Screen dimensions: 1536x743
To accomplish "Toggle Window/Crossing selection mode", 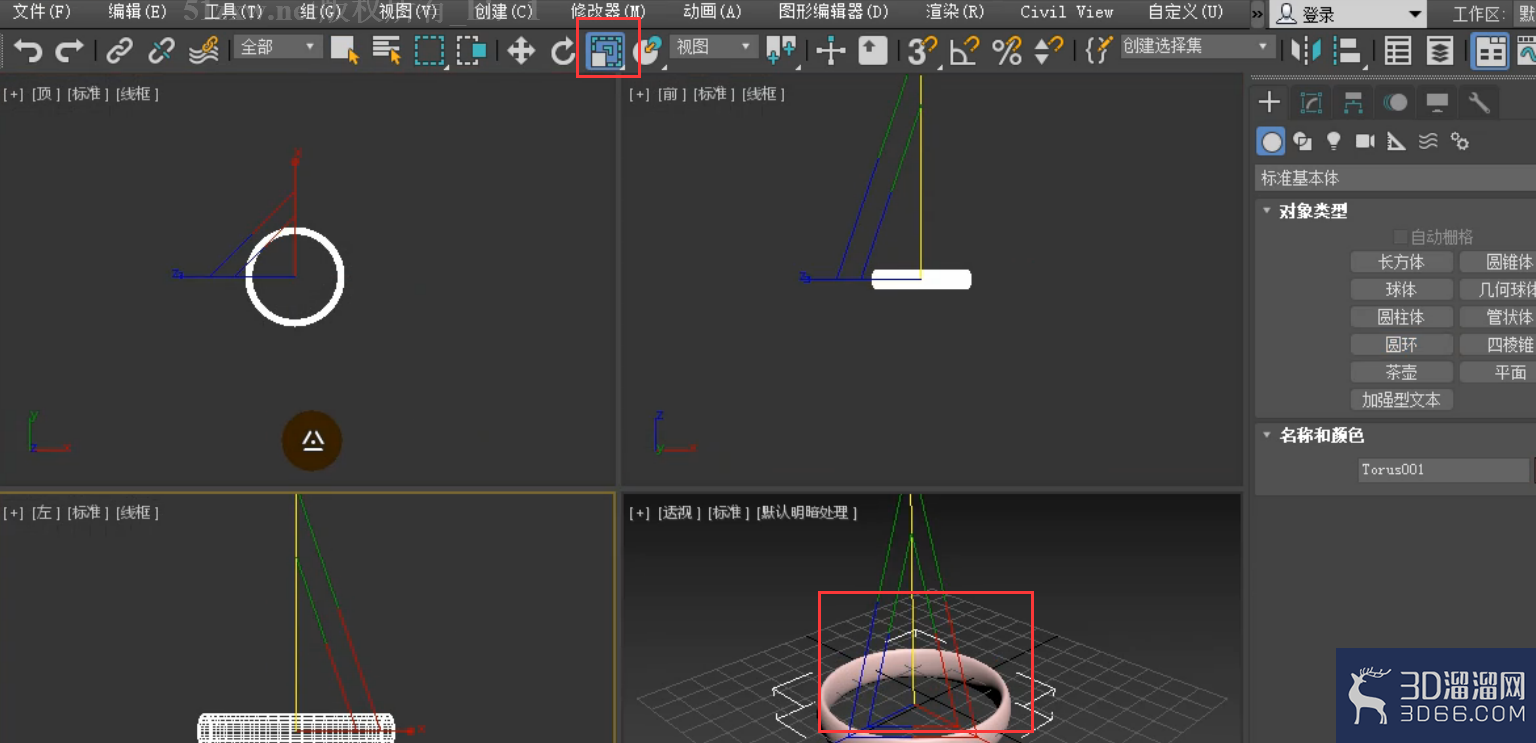I will pyautogui.click(x=471, y=51).
